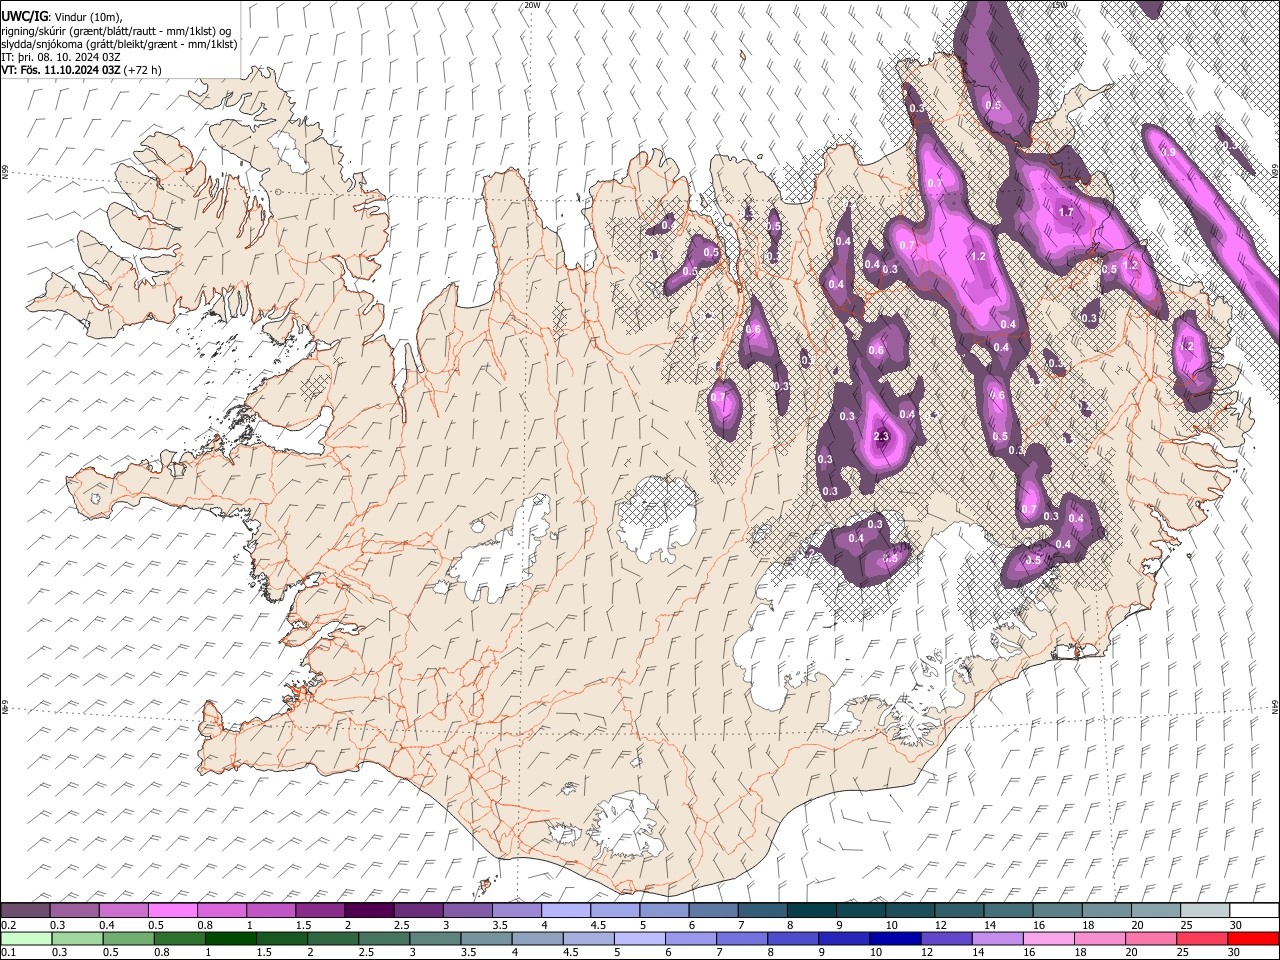This screenshot has width=1280, height=960.
Task: Click the top-row legend swatch between 8 and 9
Action: tap(812, 911)
